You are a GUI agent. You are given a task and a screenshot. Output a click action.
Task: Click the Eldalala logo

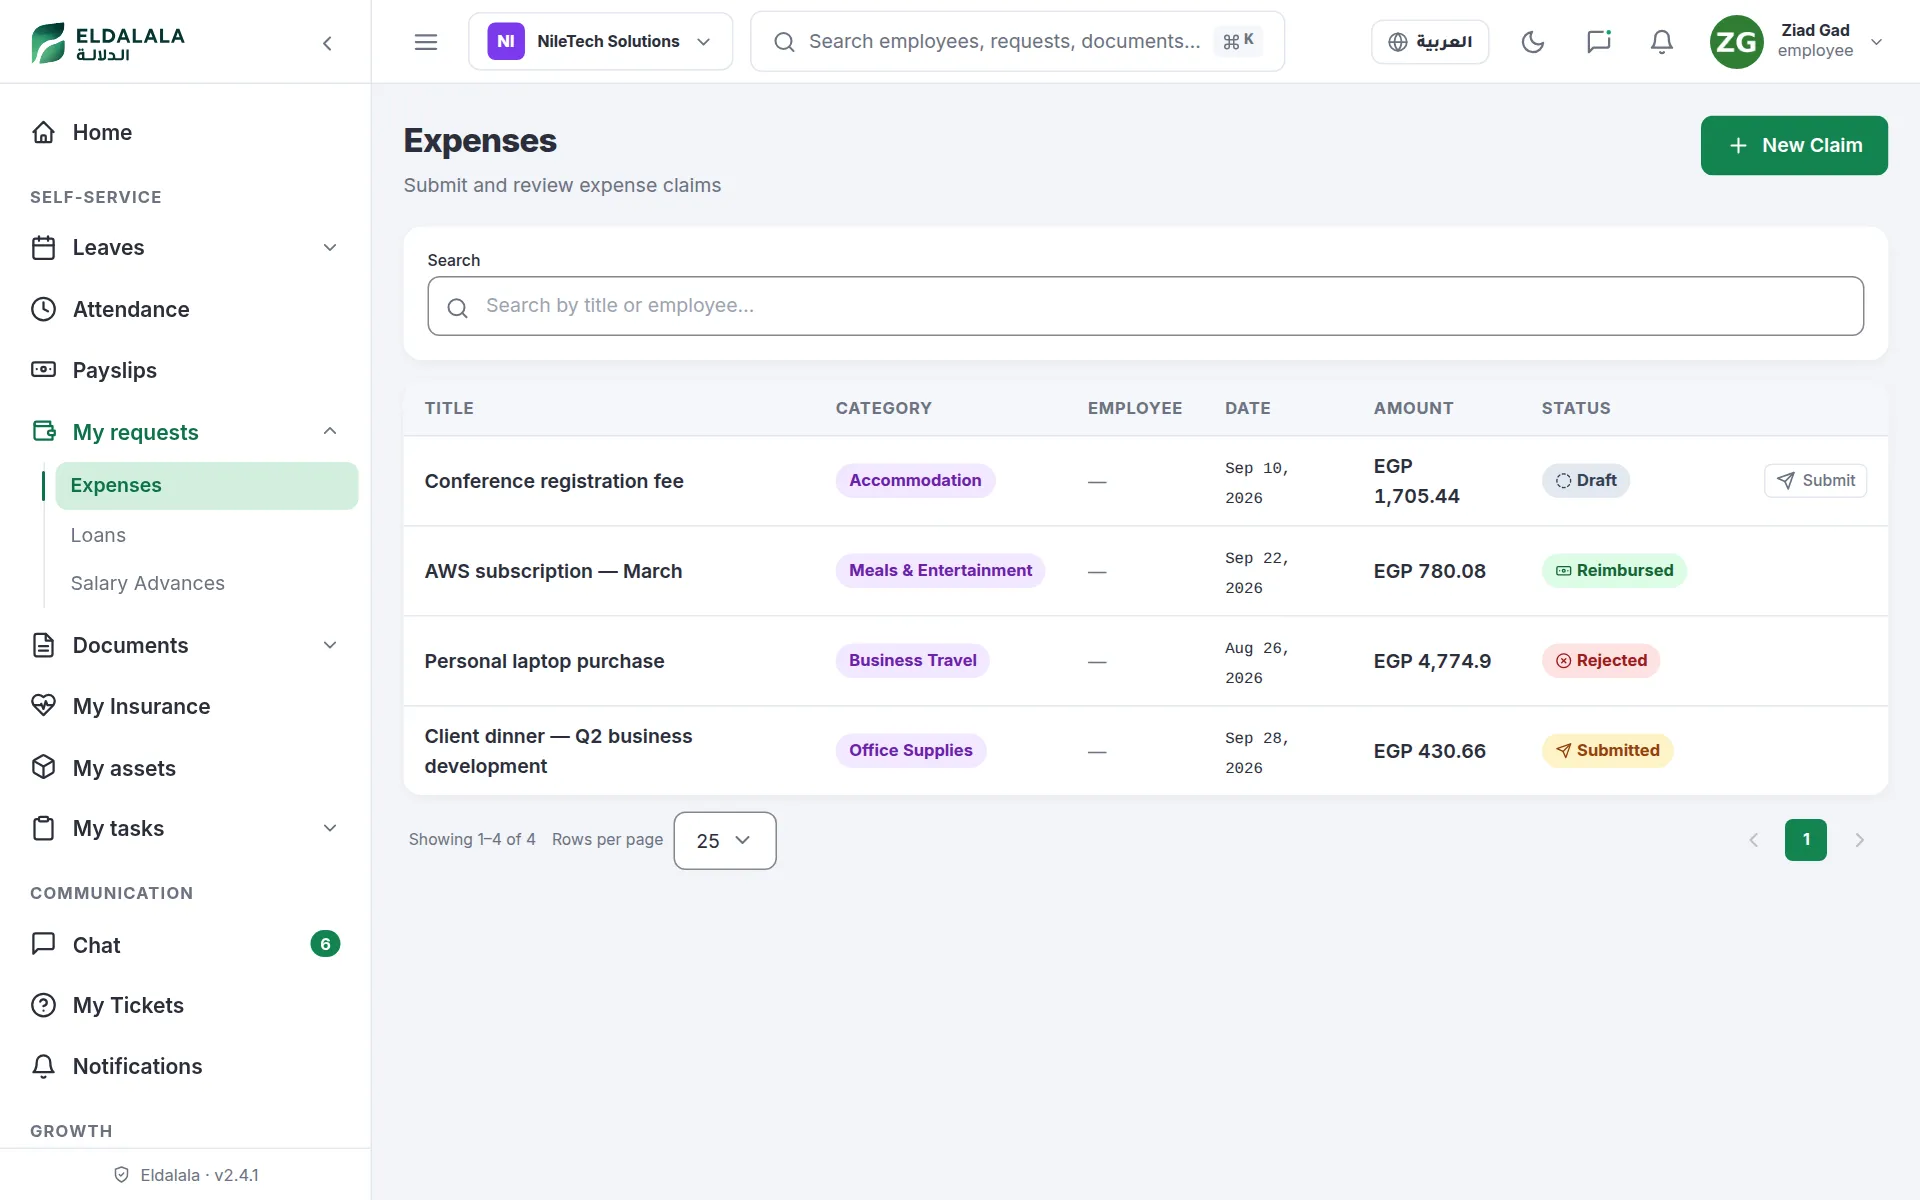click(108, 43)
